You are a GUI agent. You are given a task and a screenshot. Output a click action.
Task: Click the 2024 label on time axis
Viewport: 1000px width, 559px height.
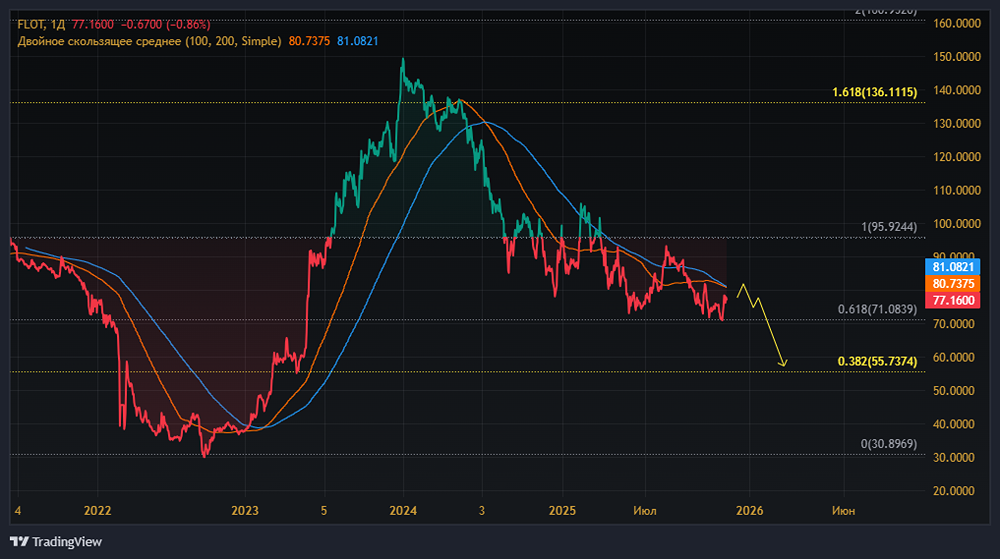tap(403, 511)
